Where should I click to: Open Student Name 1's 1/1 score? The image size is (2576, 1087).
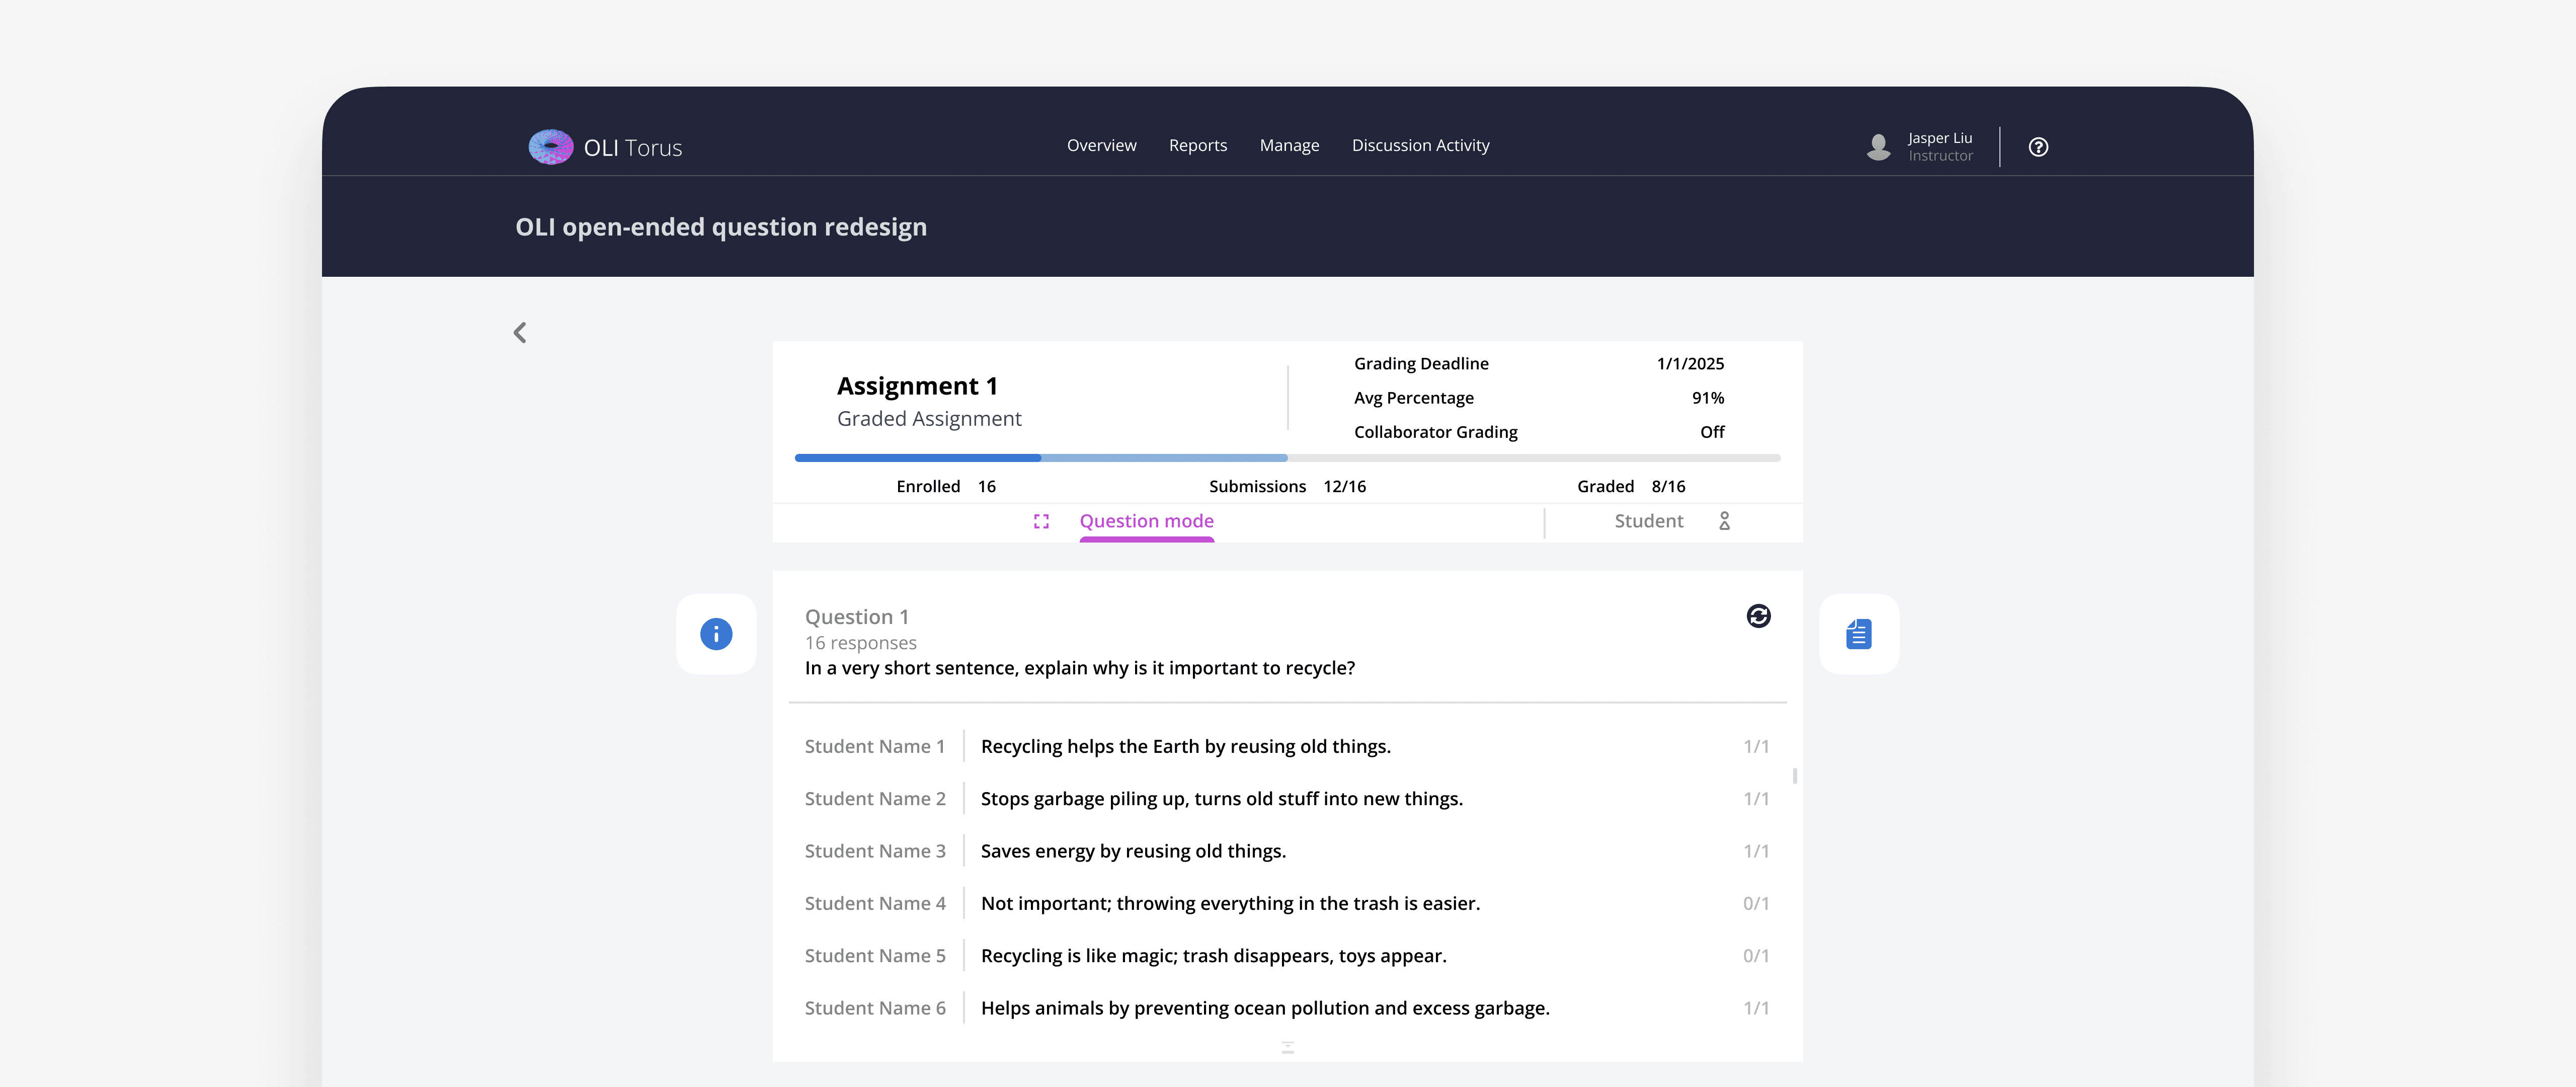[x=1755, y=747]
